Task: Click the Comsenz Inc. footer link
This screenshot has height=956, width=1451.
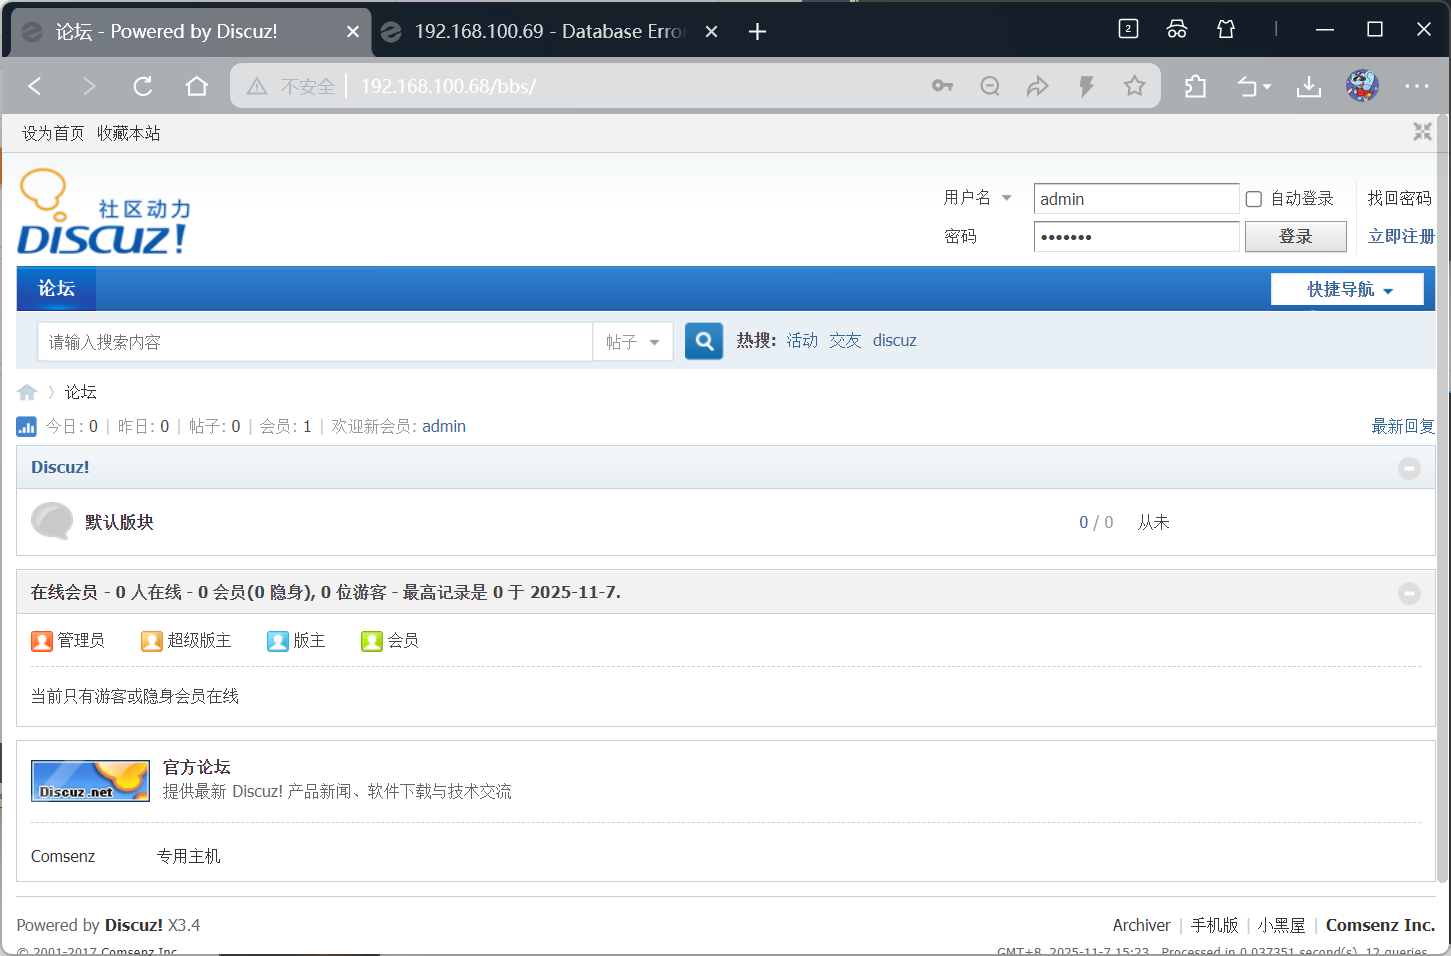Action: coord(1380,925)
